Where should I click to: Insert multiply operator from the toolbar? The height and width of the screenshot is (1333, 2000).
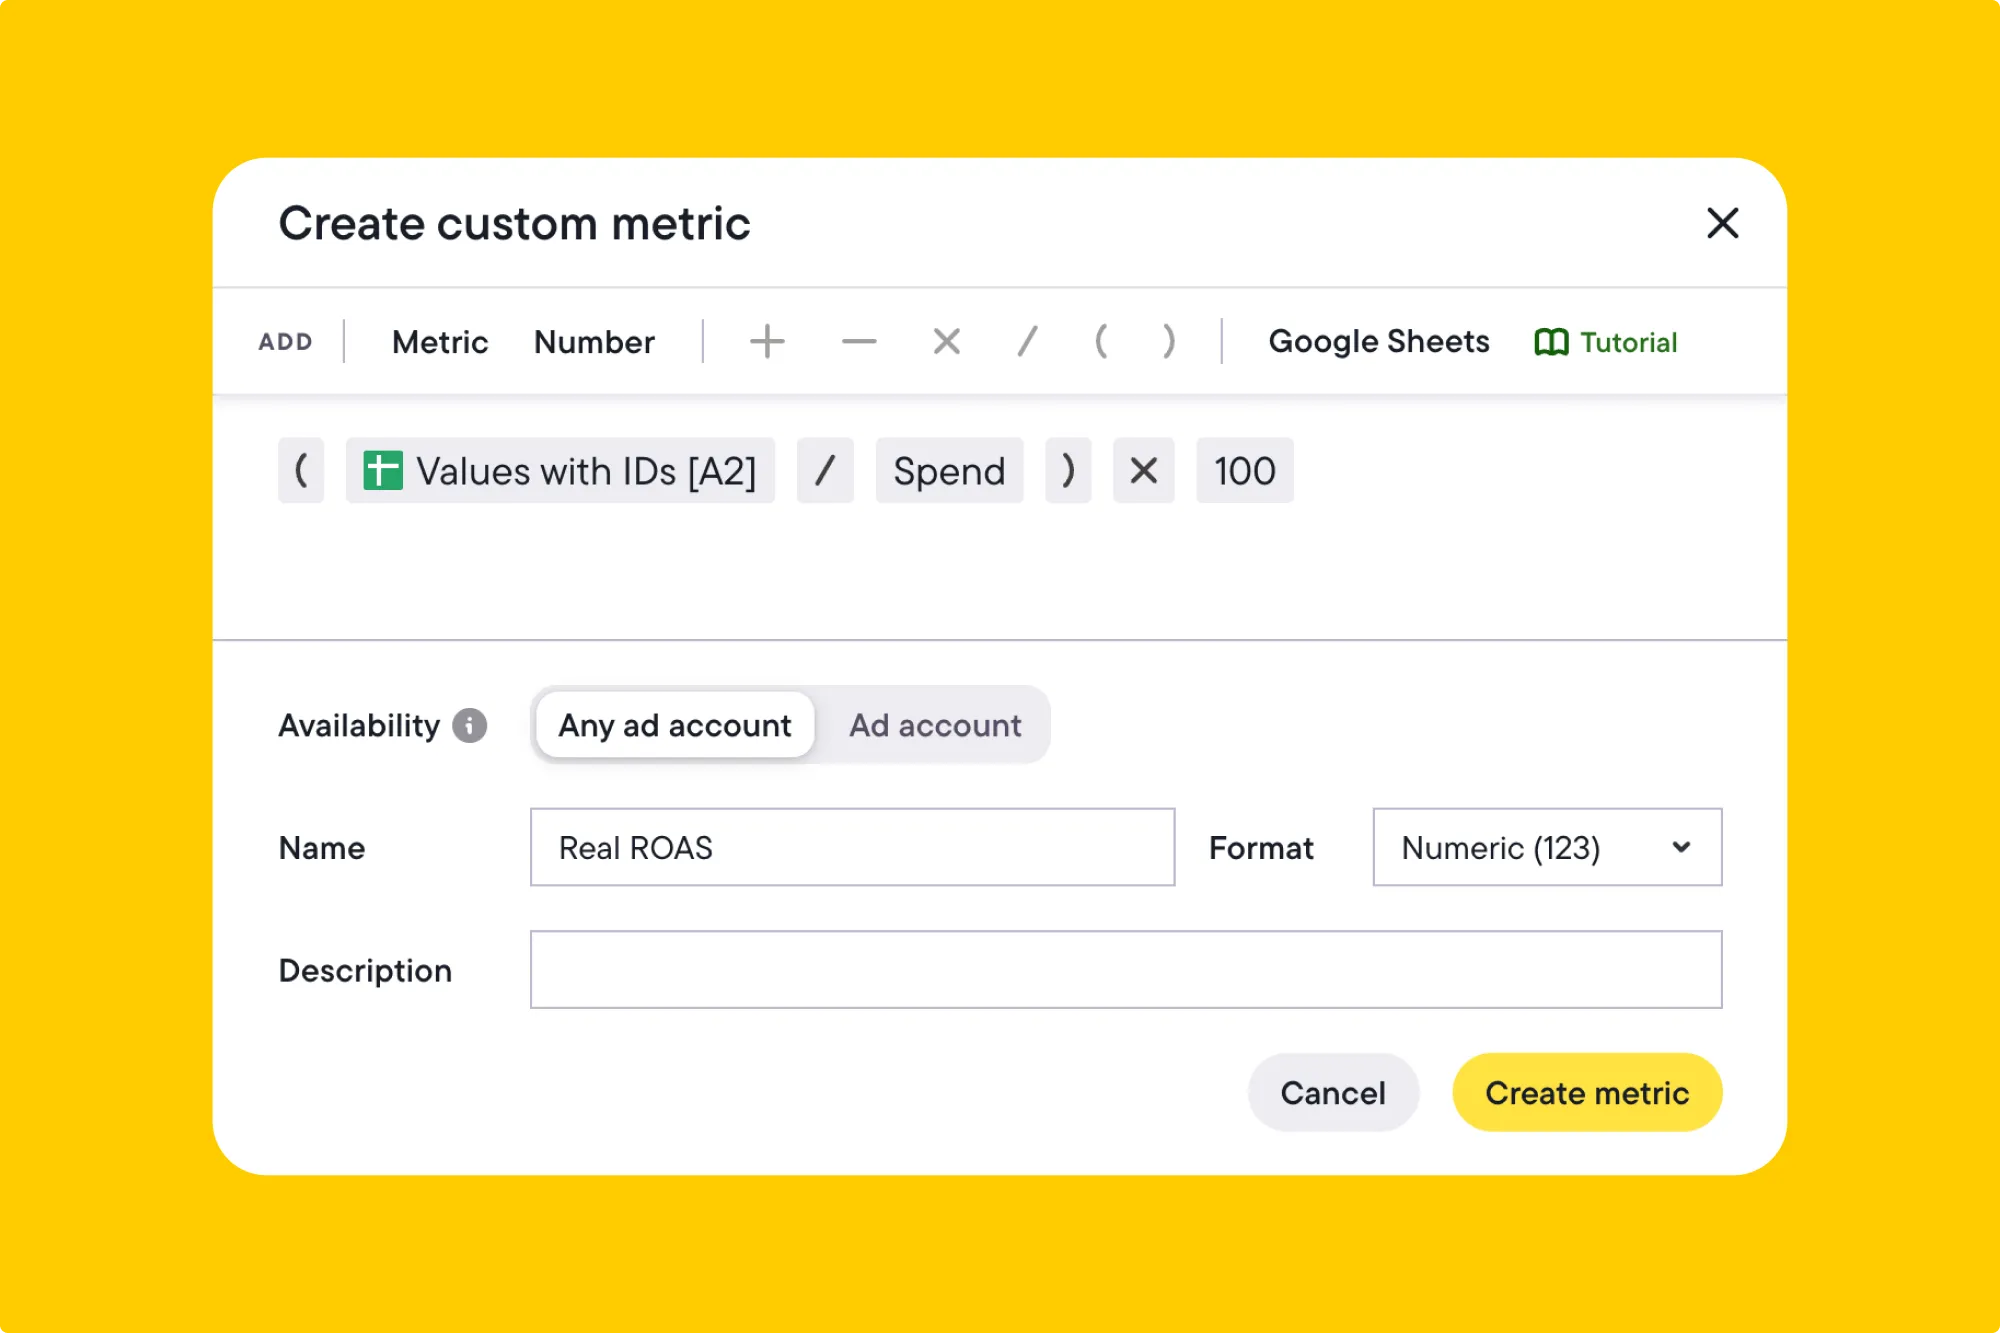[x=946, y=342]
